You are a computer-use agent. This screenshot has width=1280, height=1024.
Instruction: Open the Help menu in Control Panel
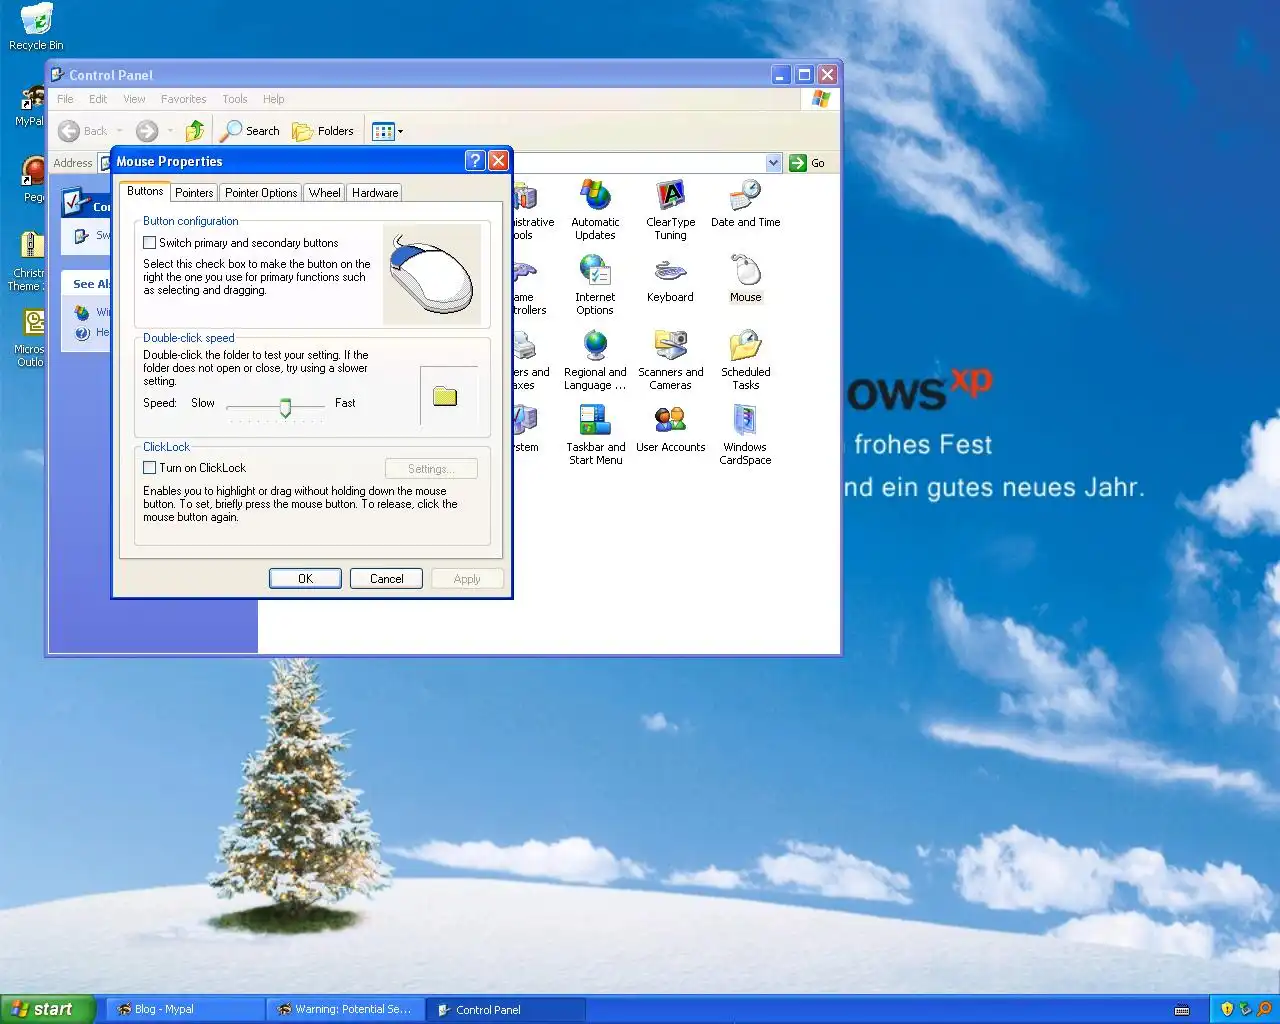[x=274, y=99]
